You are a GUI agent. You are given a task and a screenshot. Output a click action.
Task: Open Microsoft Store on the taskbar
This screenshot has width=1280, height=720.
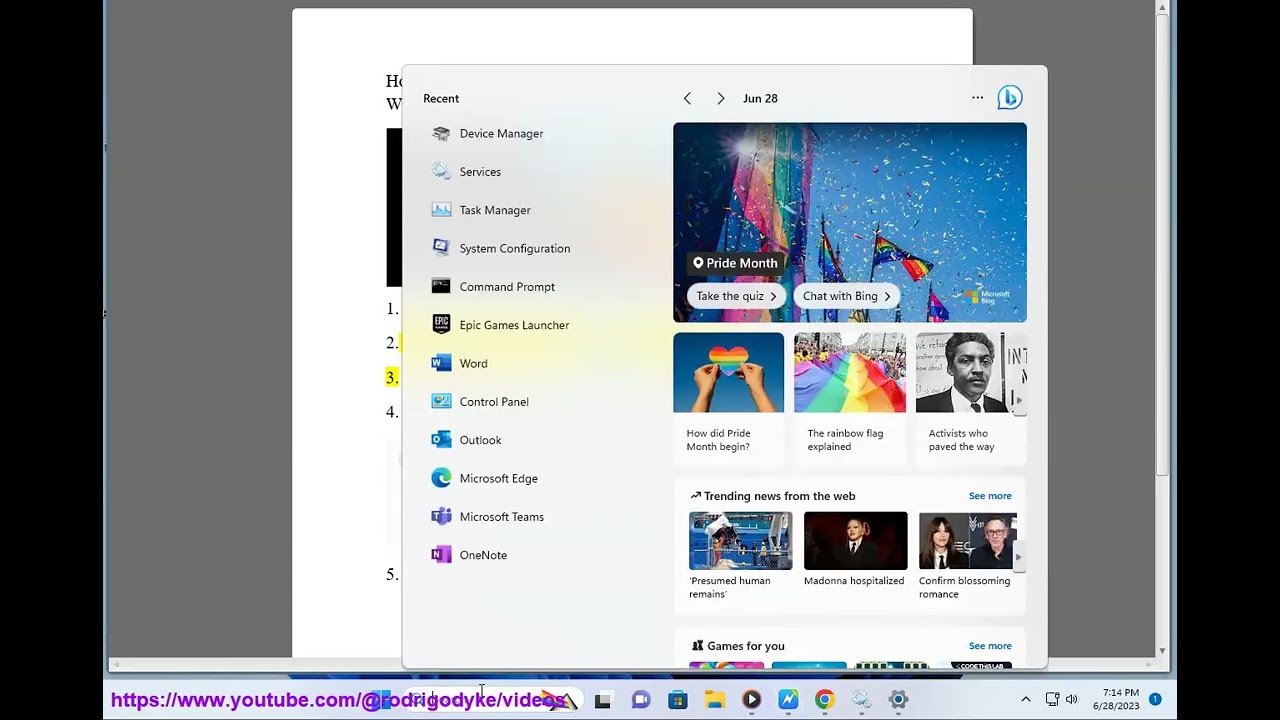[x=678, y=700]
